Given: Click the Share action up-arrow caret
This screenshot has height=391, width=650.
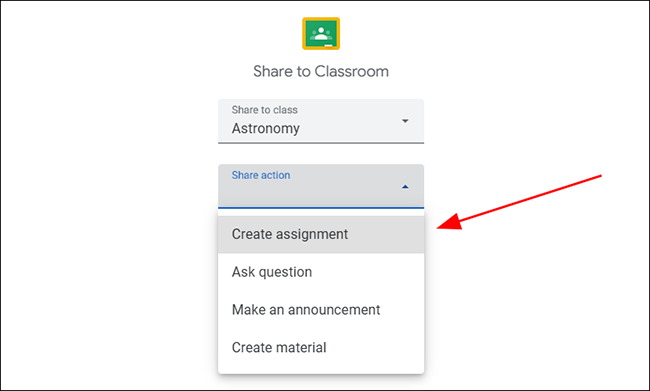Looking at the screenshot, I should (x=405, y=187).
